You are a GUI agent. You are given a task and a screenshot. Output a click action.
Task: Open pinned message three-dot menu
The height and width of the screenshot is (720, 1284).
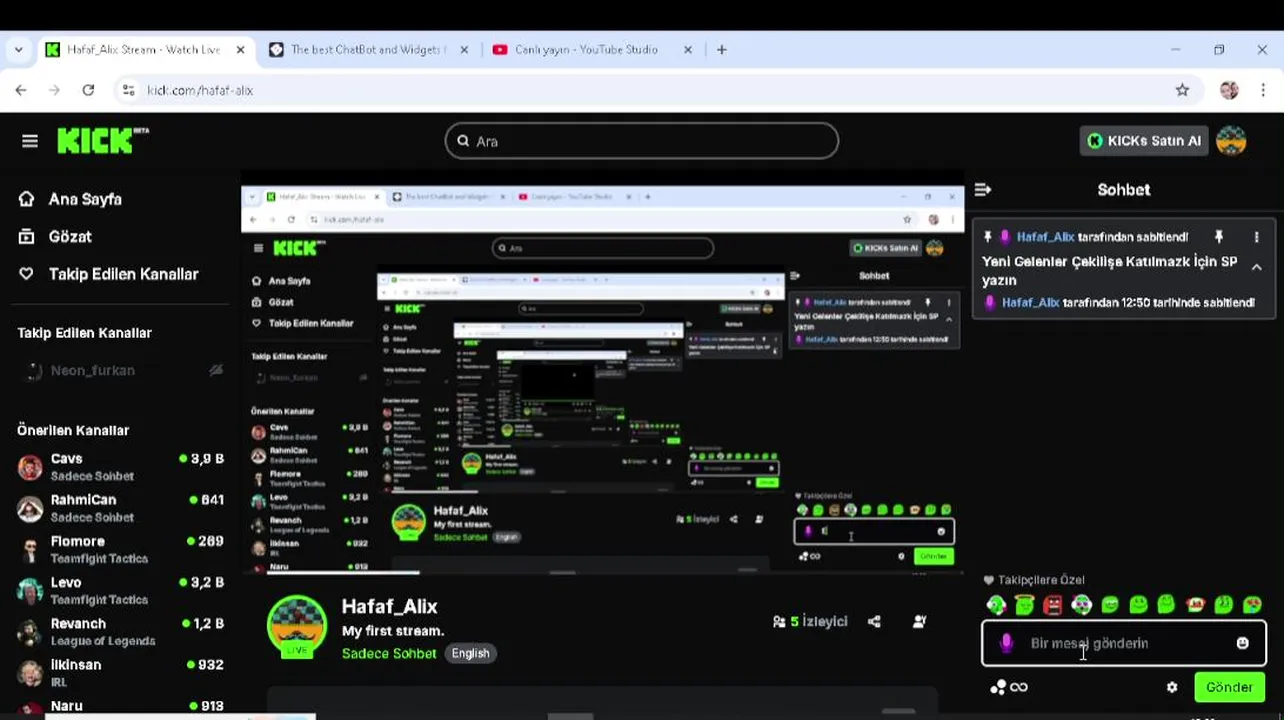tap(1256, 237)
